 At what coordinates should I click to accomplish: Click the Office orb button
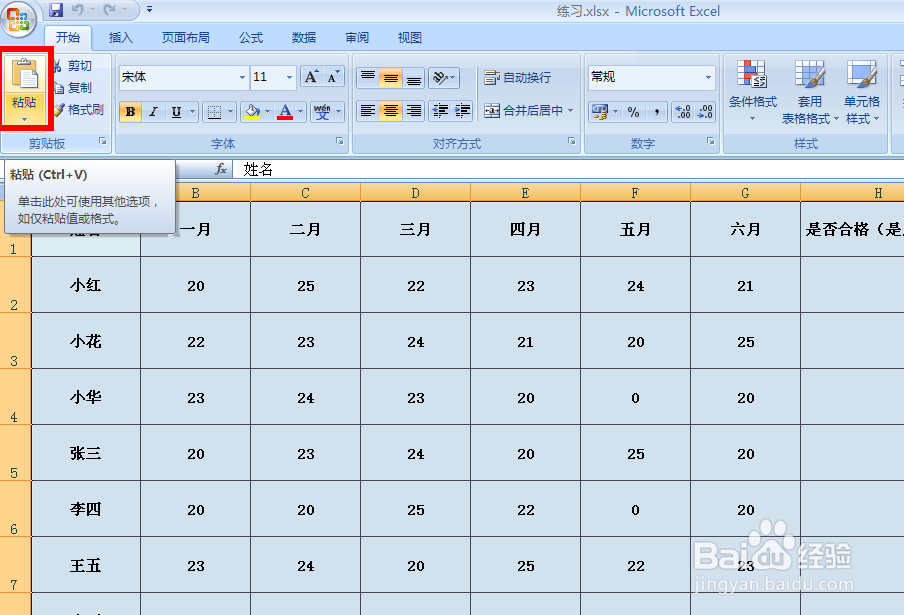18,19
